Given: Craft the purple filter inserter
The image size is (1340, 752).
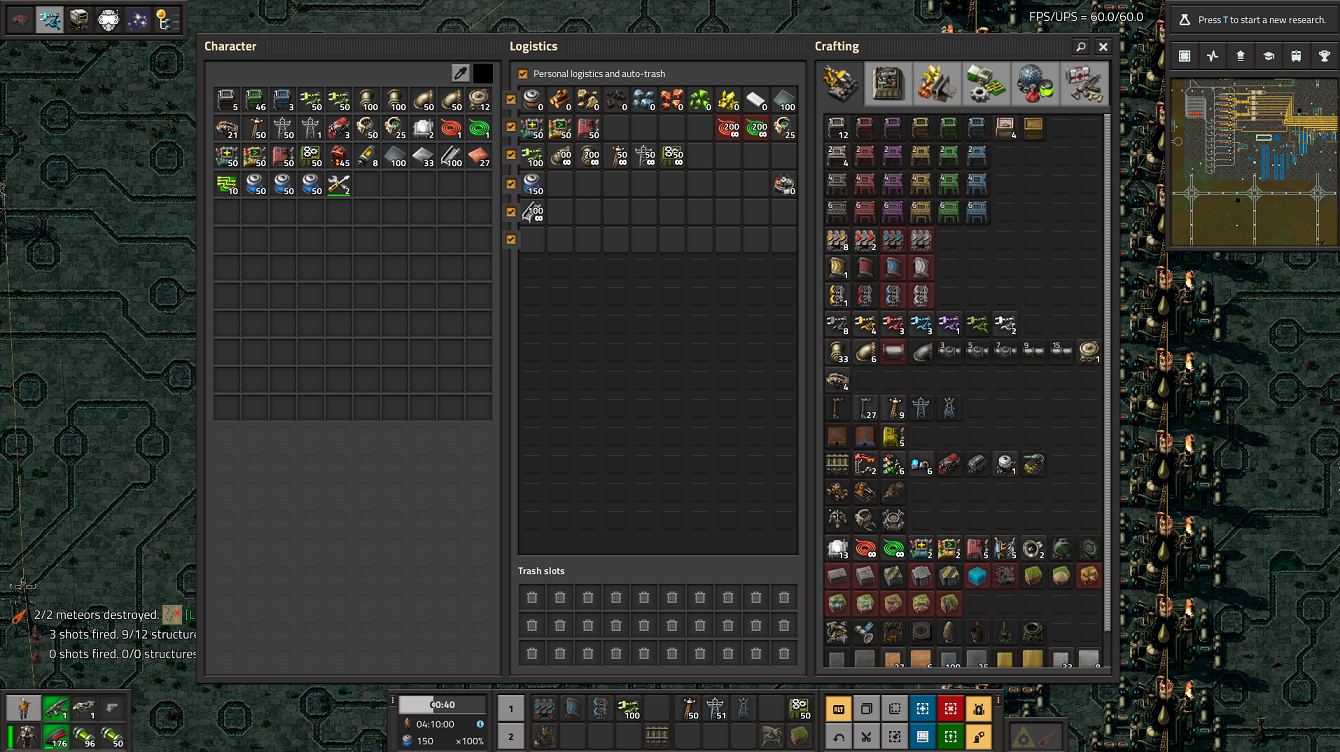Looking at the screenshot, I should pos(949,324).
